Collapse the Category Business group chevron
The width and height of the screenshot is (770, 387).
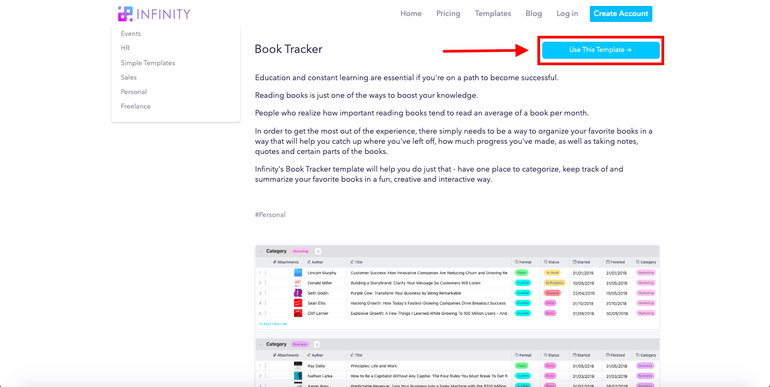[261, 344]
